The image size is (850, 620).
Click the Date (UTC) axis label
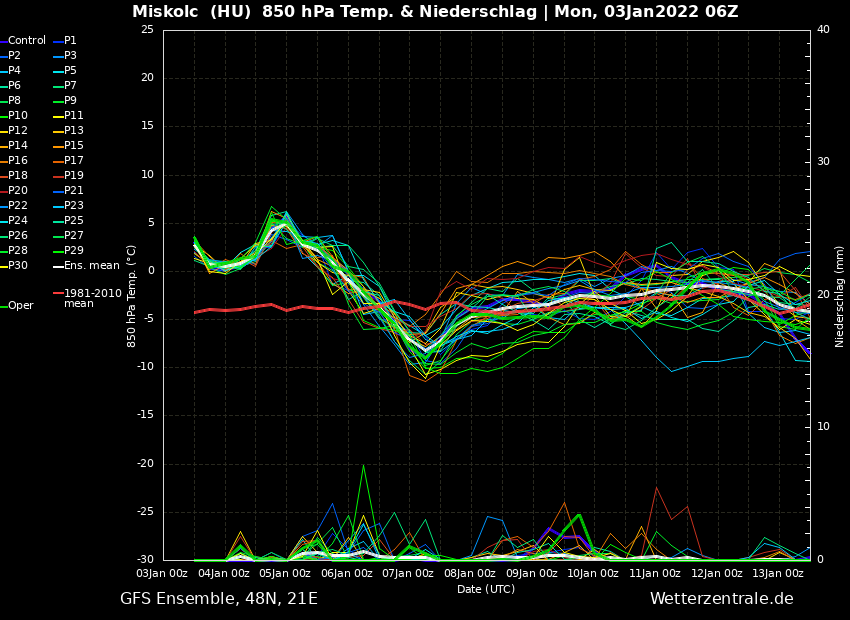pyautogui.click(x=486, y=589)
